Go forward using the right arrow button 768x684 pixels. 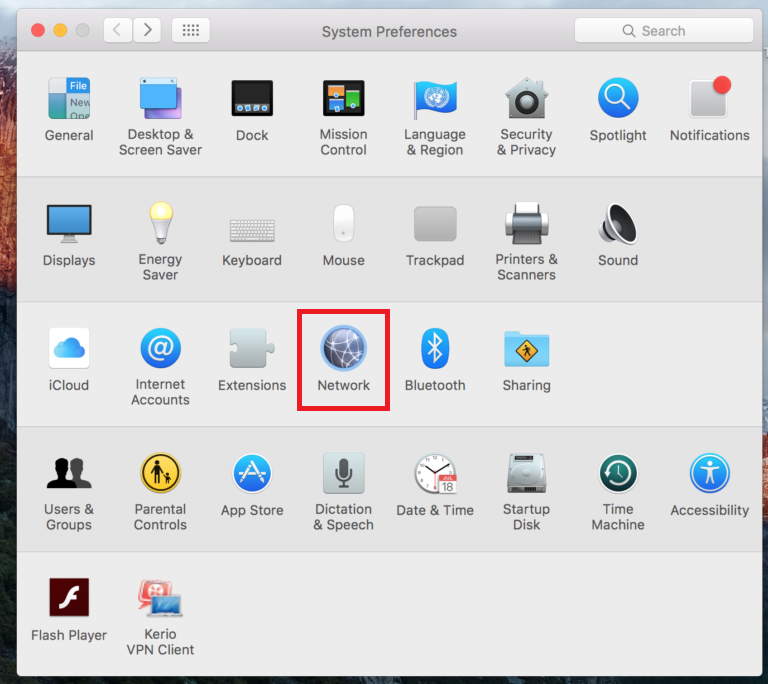(148, 30)
